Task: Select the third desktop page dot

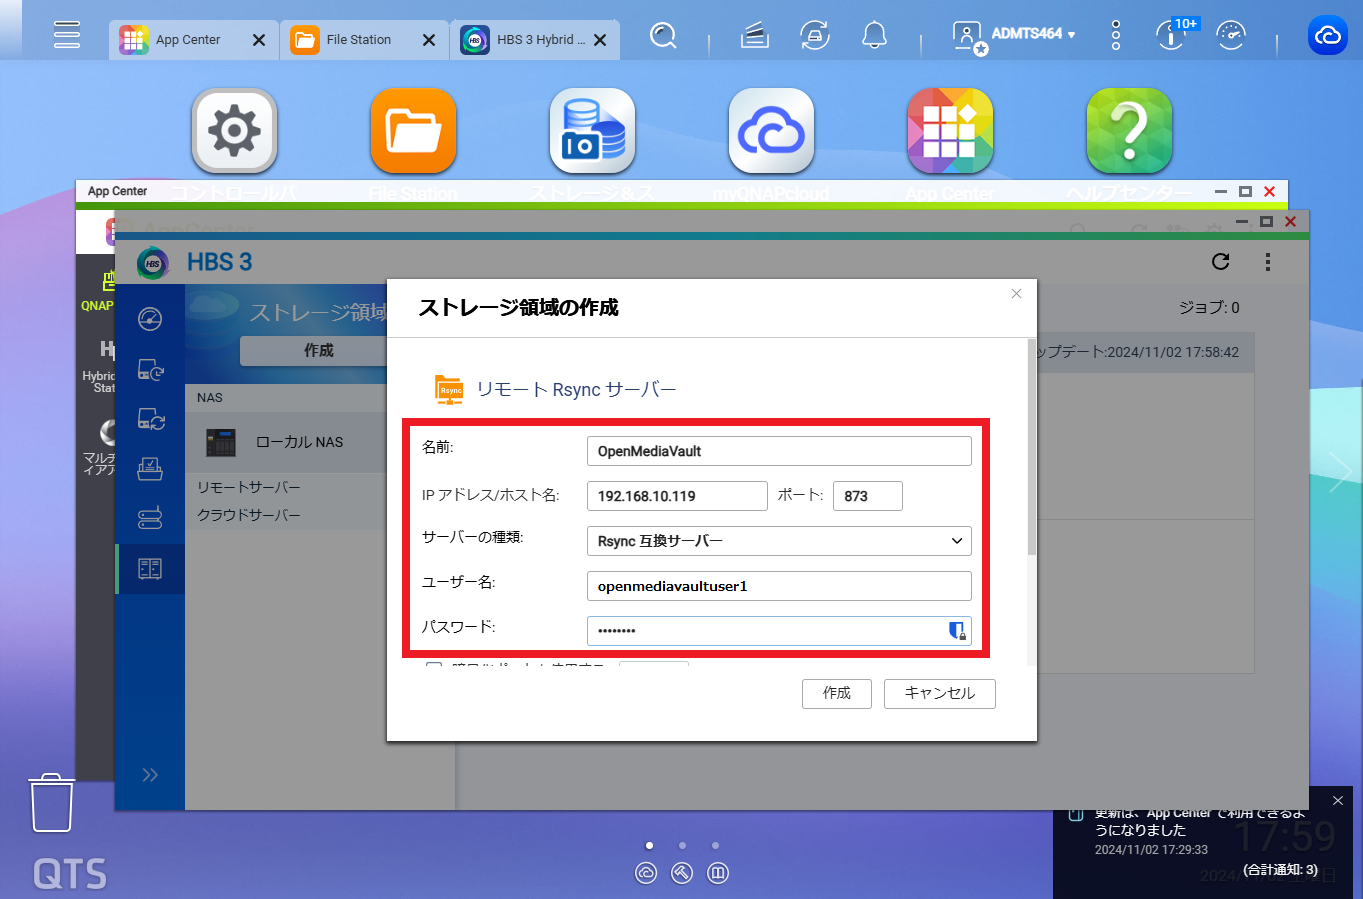Action: click(715, 846)
